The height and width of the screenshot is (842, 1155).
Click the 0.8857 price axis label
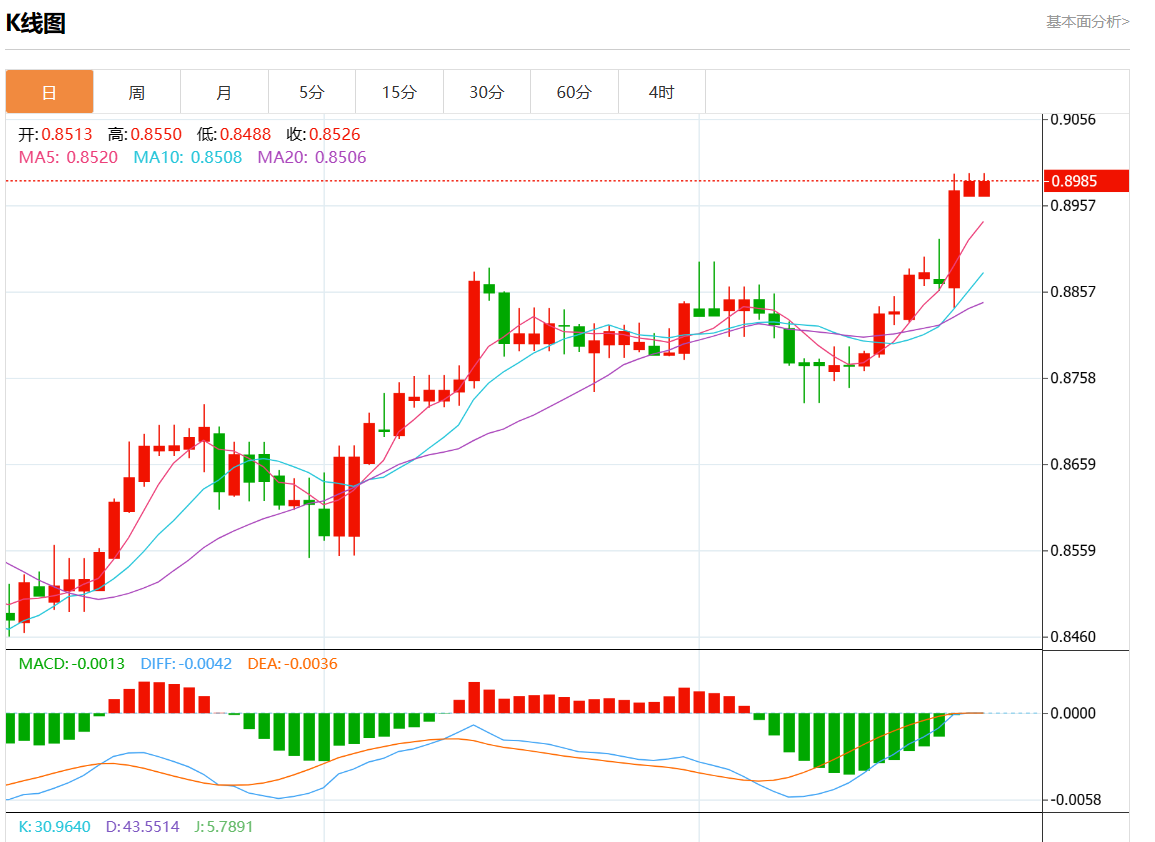point(1073,292)
